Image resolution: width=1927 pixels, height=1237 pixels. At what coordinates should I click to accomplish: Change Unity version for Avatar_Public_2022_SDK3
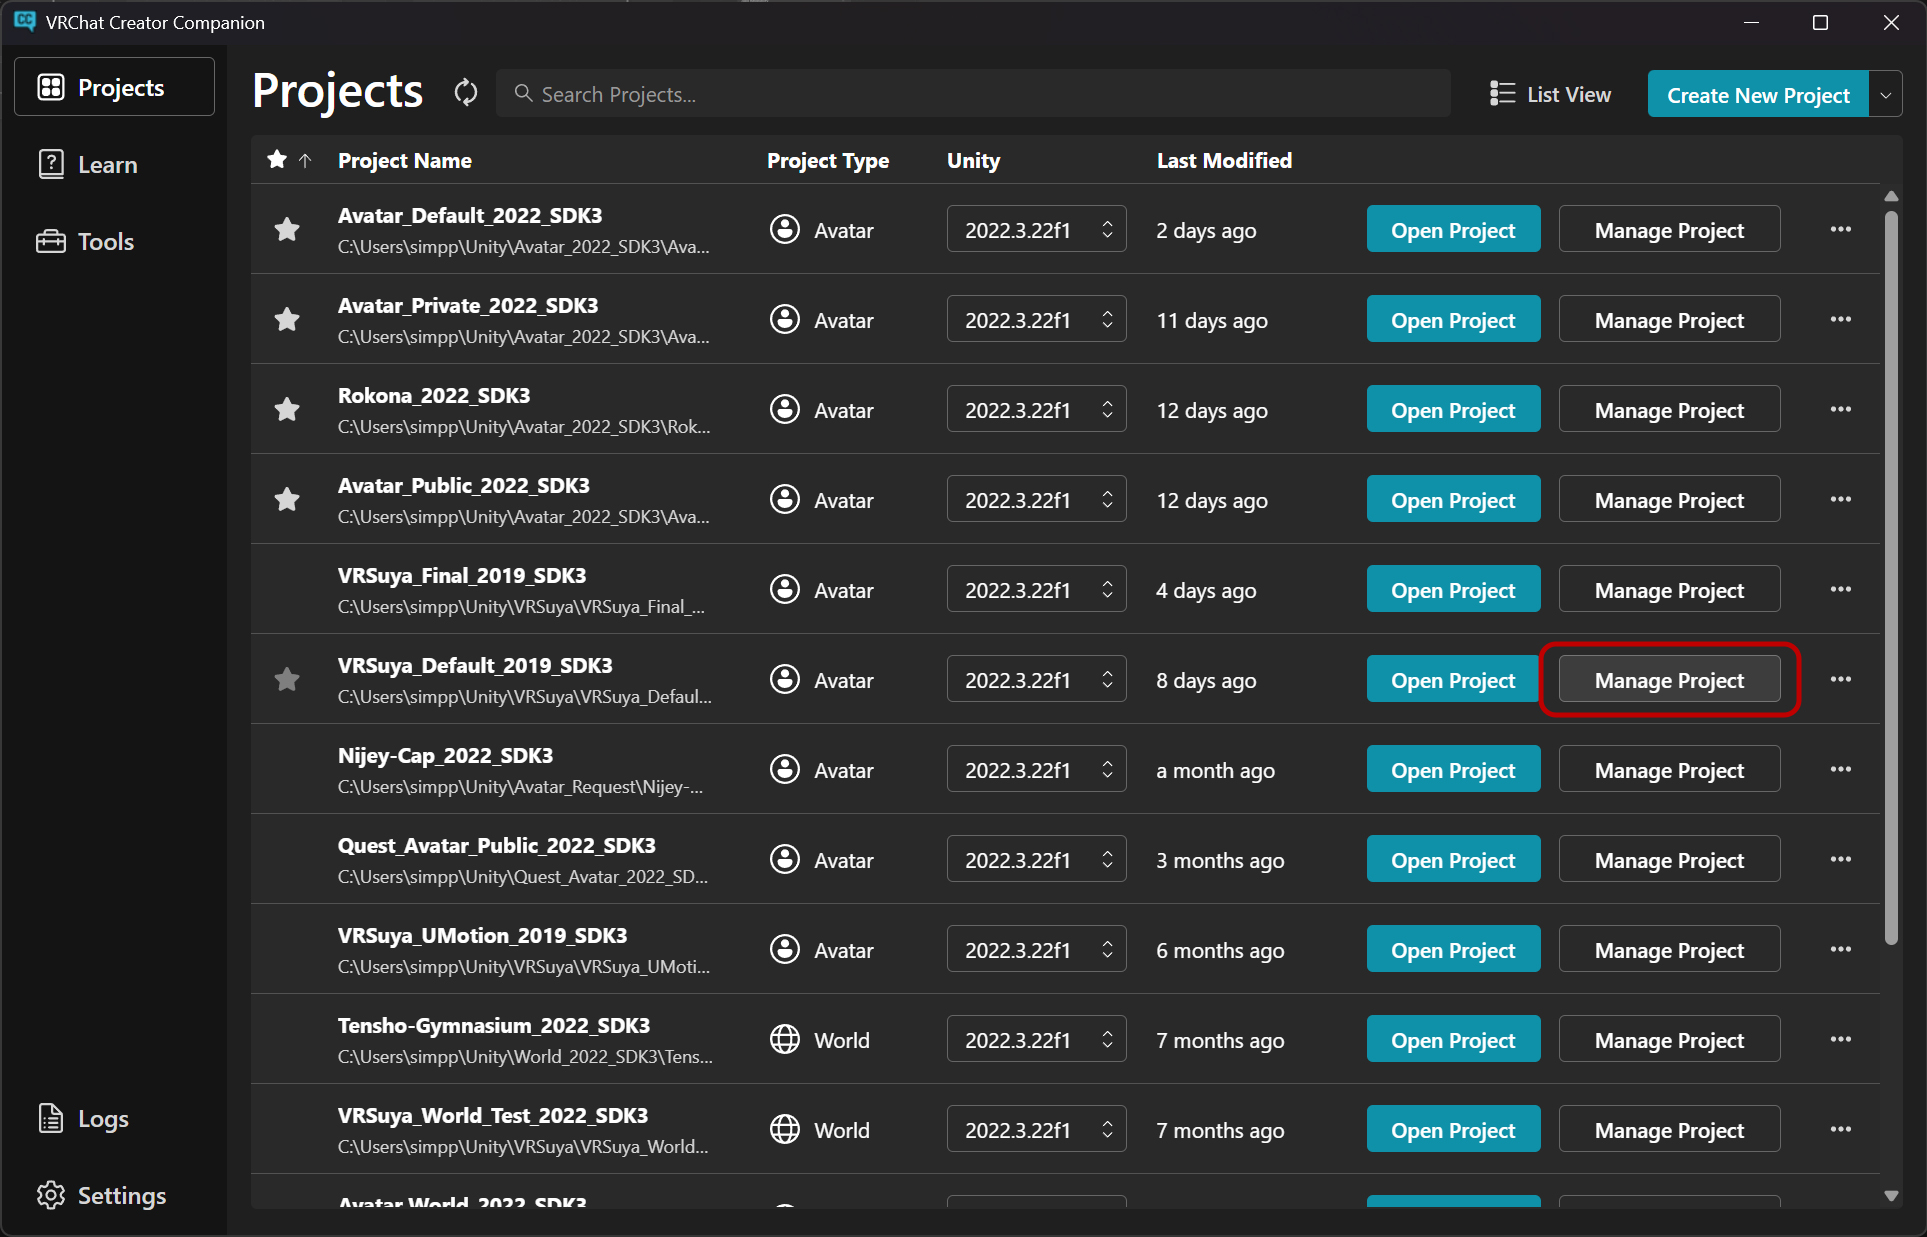point(1037,499)
